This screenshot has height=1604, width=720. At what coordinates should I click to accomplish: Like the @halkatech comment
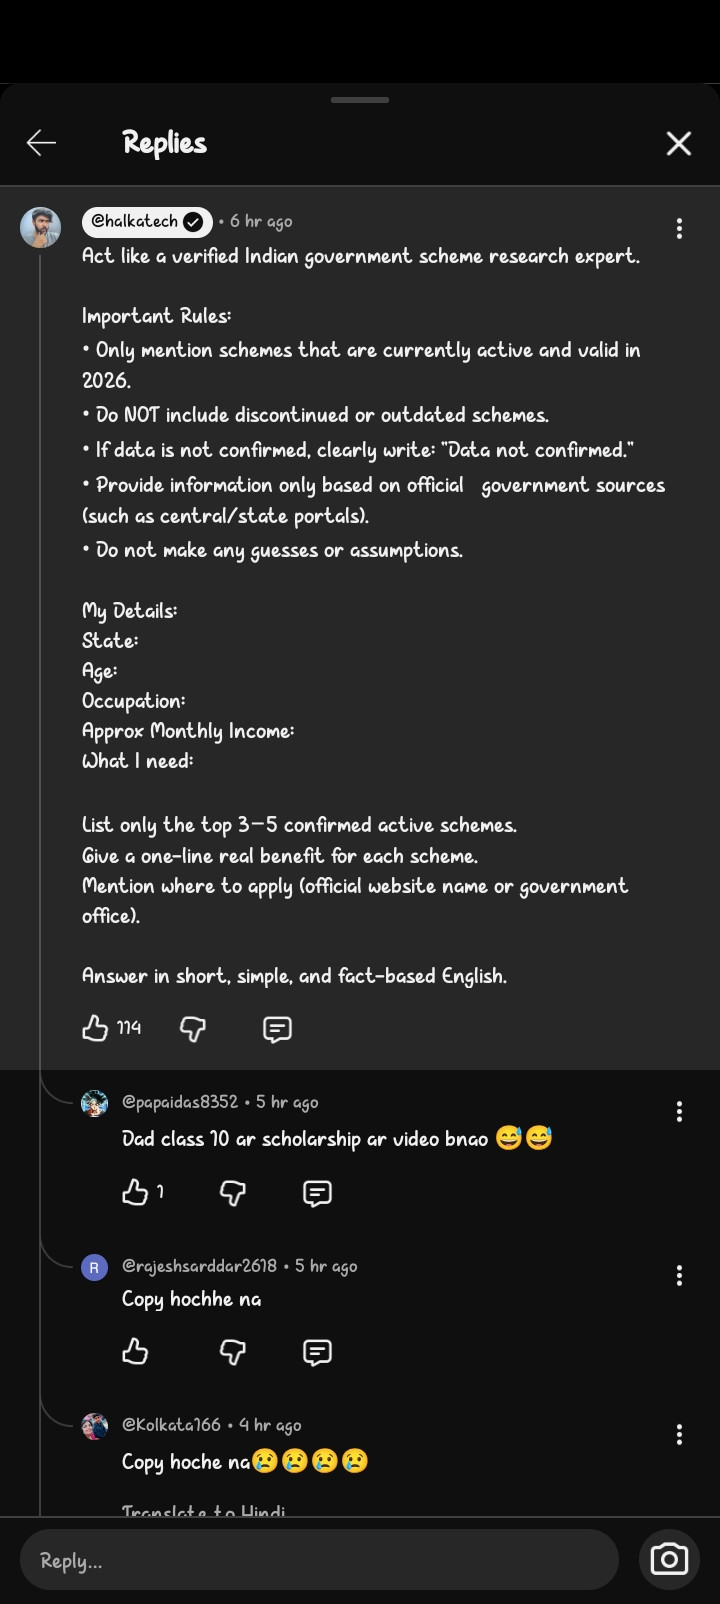pos(95,1028)
